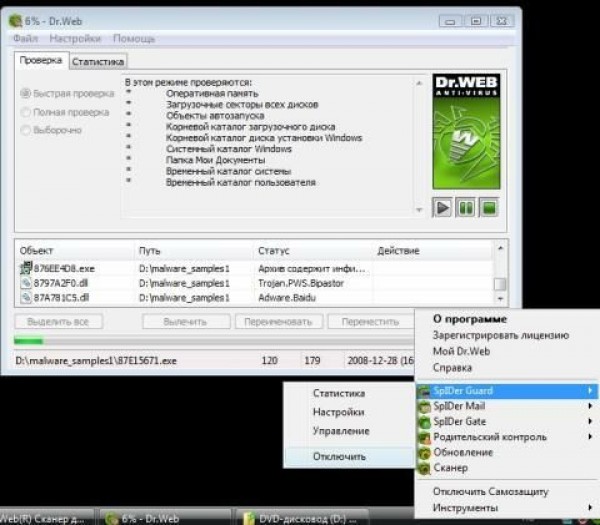Click the Переименовать button
600x525 pixels.
[279, 322]
